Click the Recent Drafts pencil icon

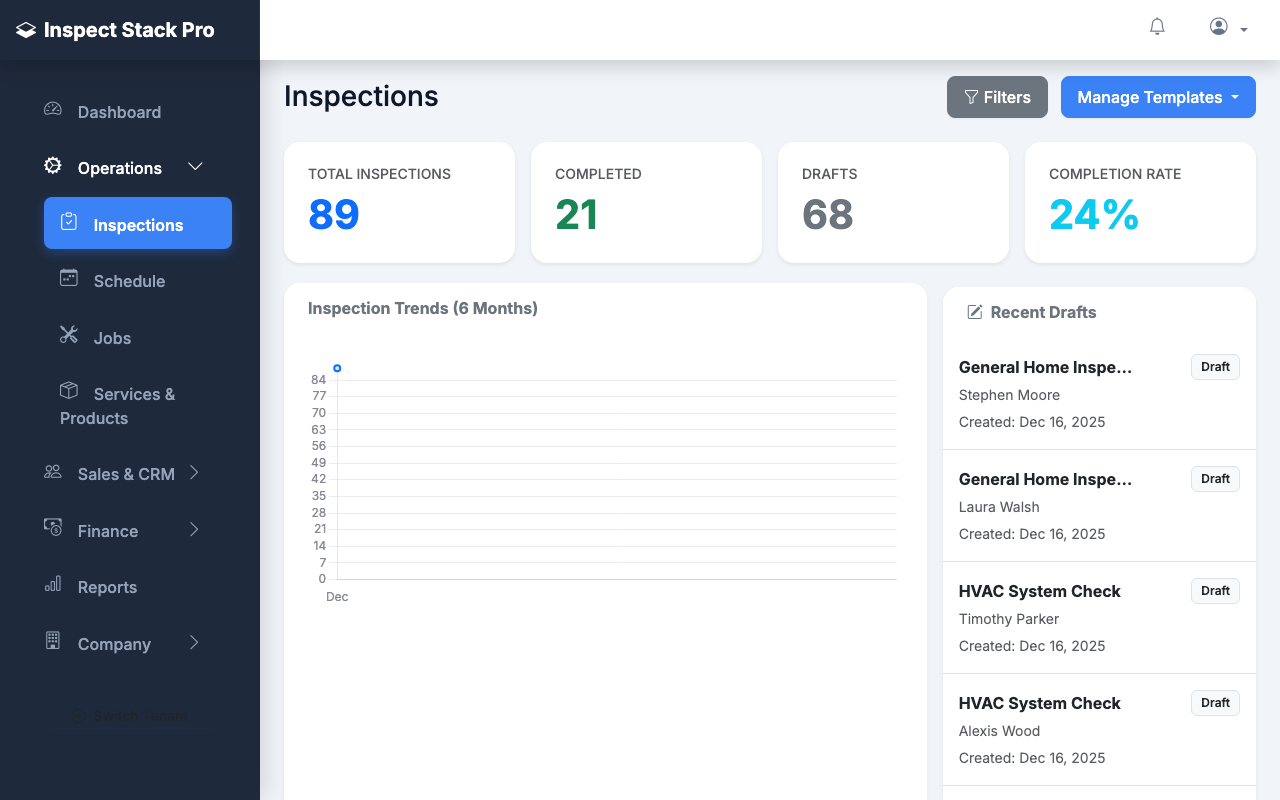[974, 312]
